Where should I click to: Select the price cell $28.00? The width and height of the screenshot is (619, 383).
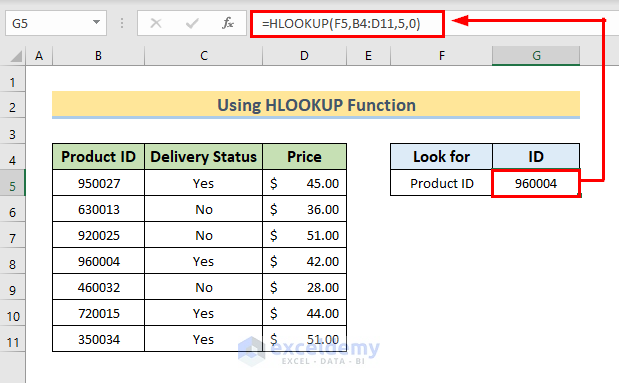point(304,287)
